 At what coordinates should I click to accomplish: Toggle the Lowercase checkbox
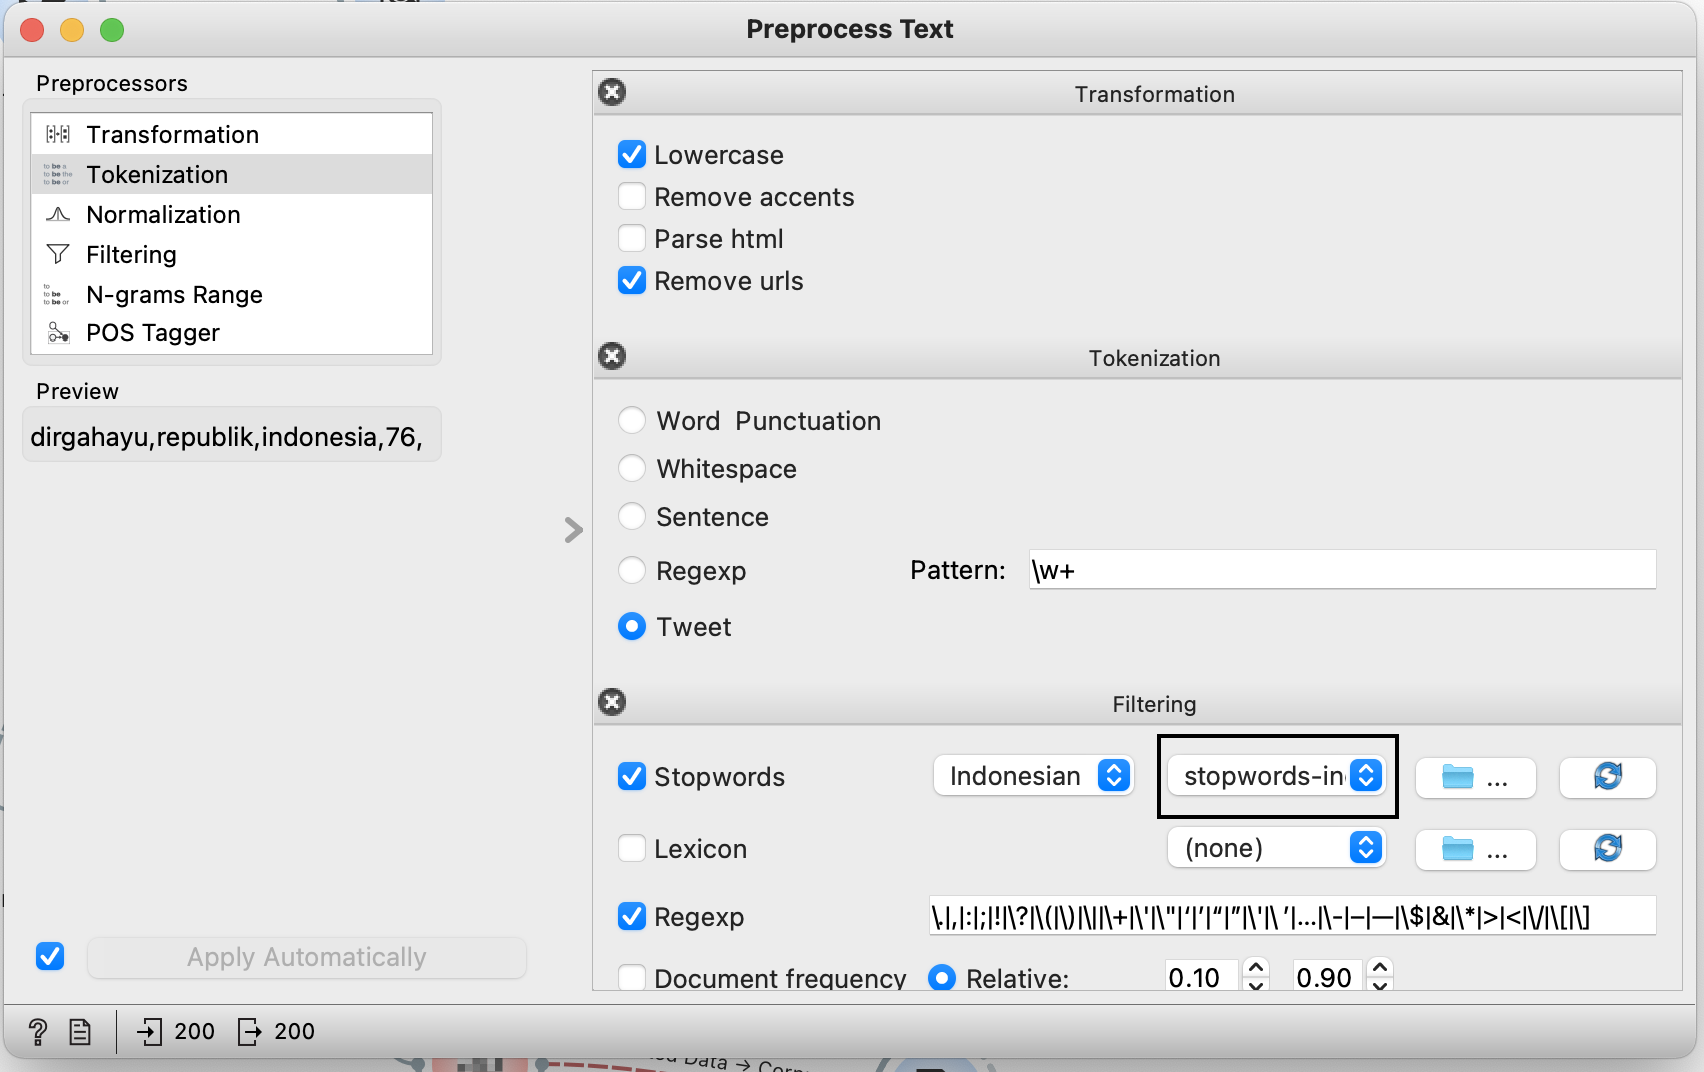click(632, 154)
